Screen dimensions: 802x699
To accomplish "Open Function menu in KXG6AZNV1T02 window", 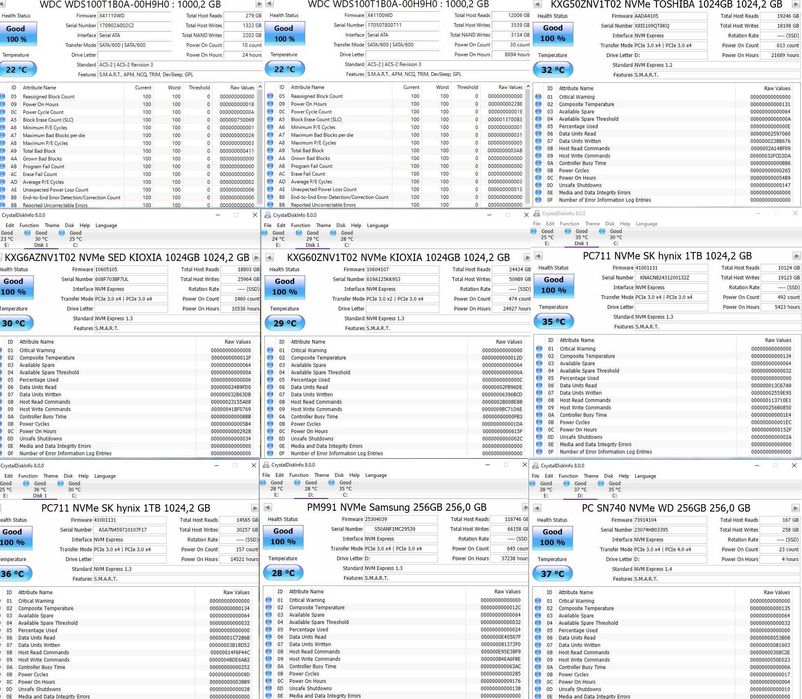I will click(29, 226).
